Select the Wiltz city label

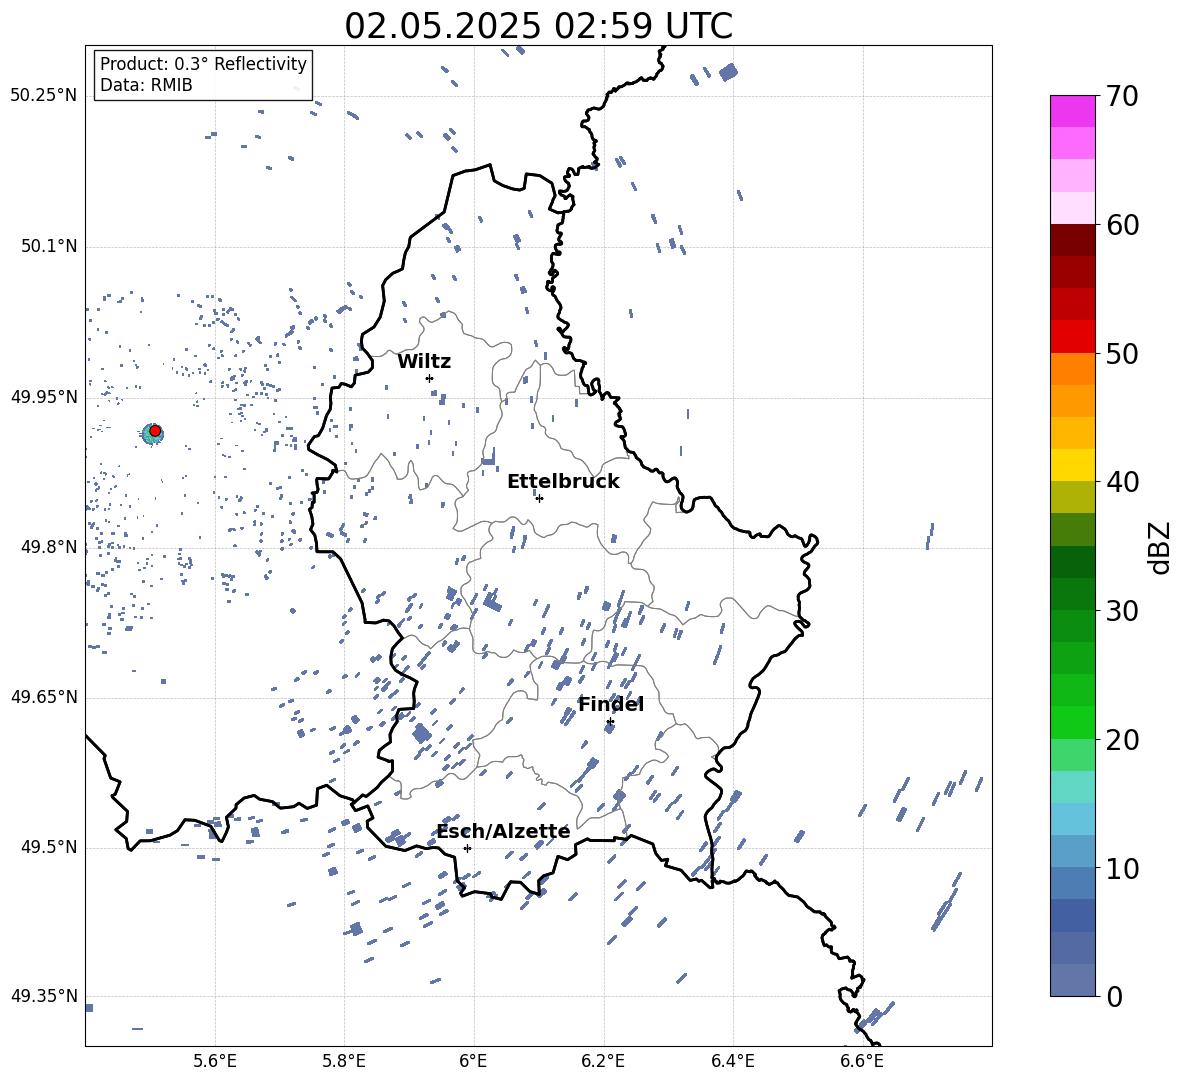pos(424,362)
